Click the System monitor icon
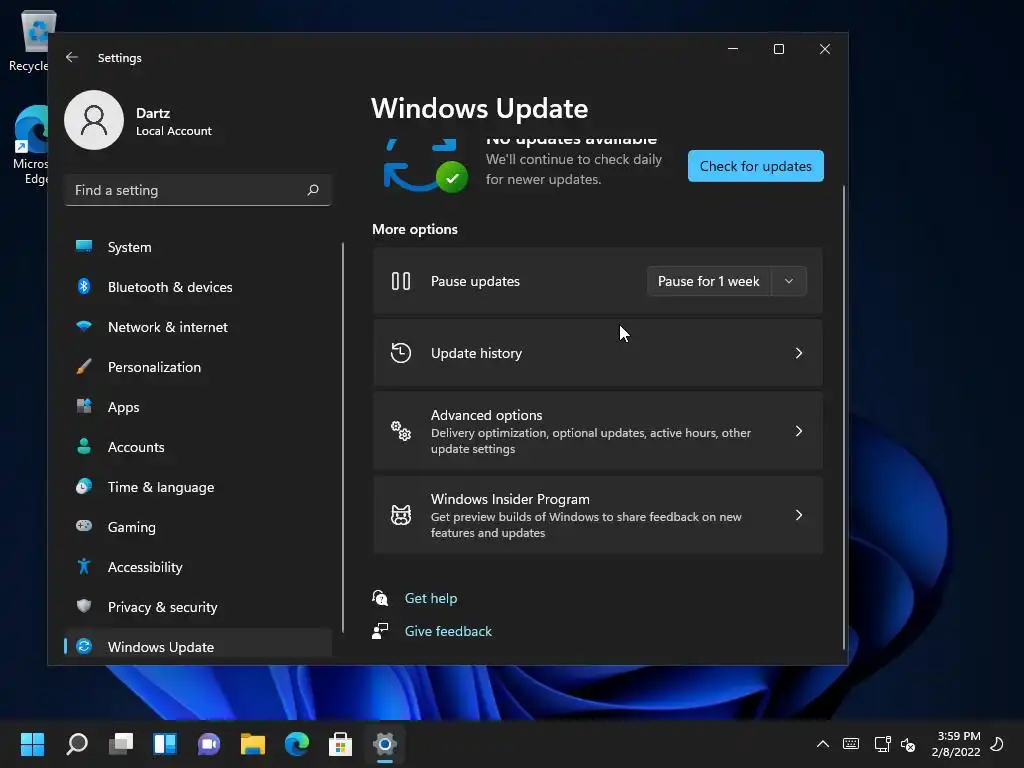This screenshot has height=768, width=1024. click(x=84, y=246)
